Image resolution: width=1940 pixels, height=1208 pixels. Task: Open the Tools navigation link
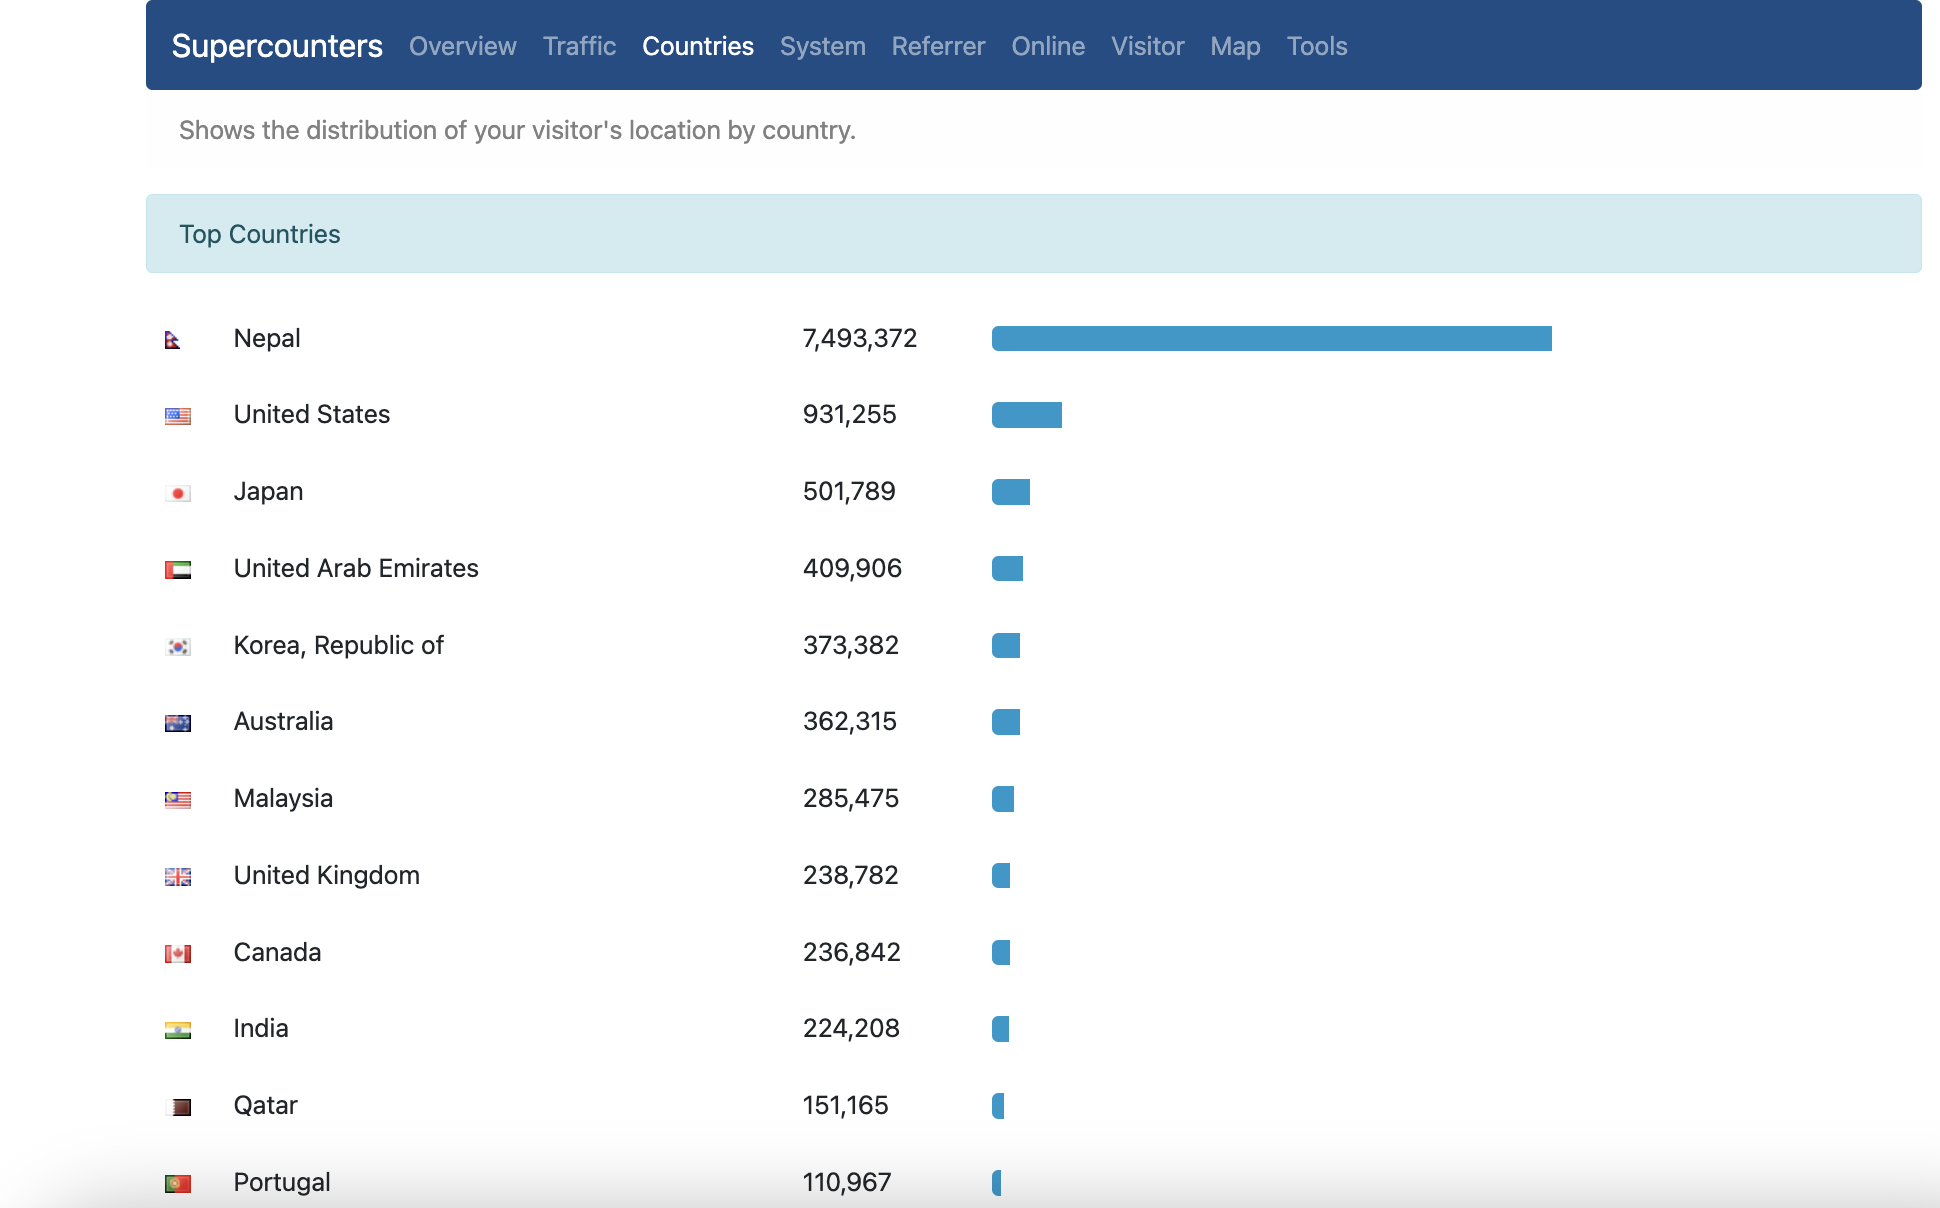[1317, 46]
